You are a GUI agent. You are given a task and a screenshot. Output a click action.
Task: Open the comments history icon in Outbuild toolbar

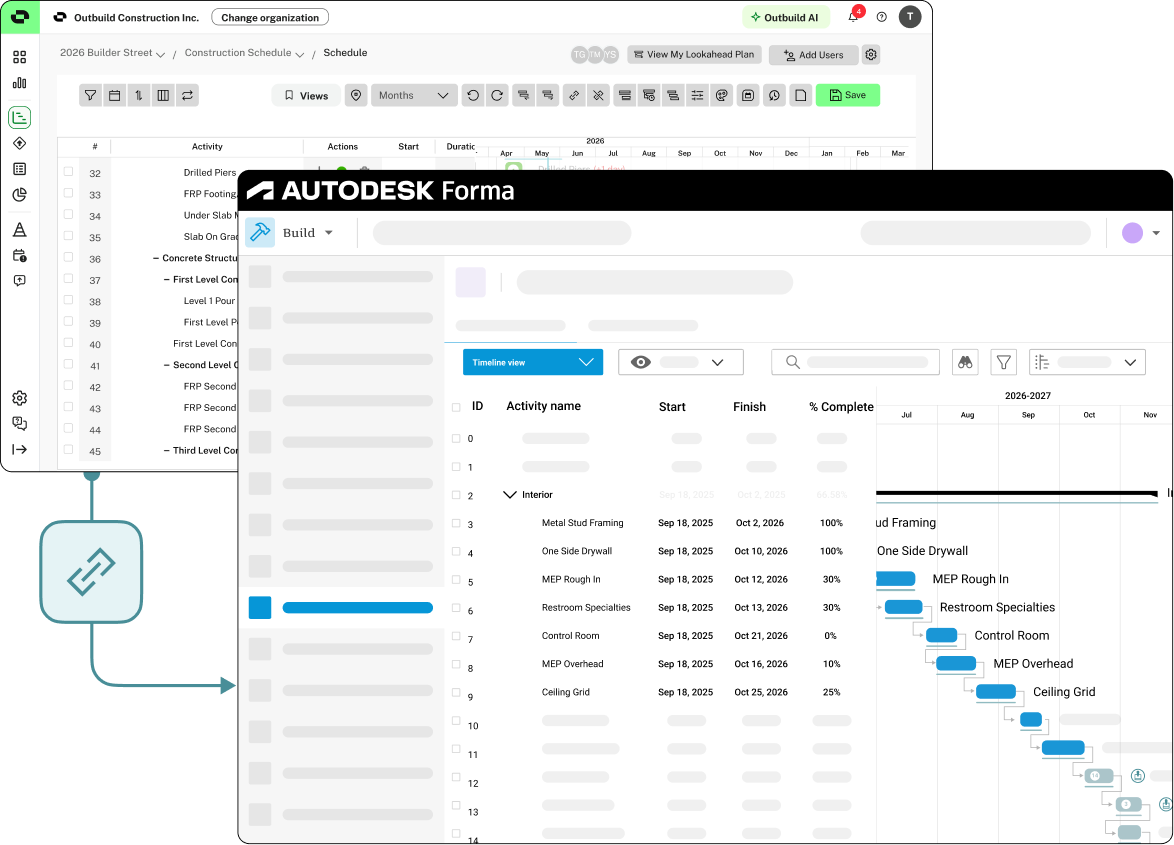pyautogui.click(x=774, y=96)
